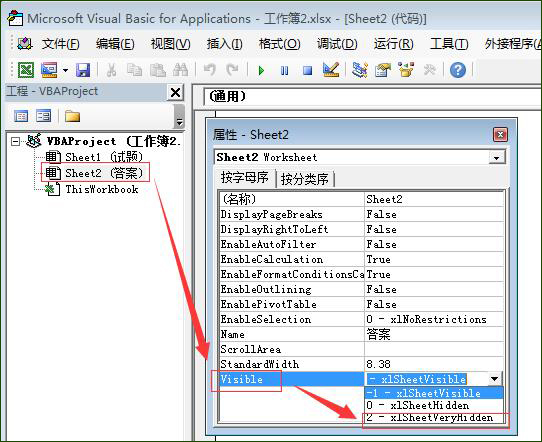Open the 工具(T) menu

coord(449,44)
